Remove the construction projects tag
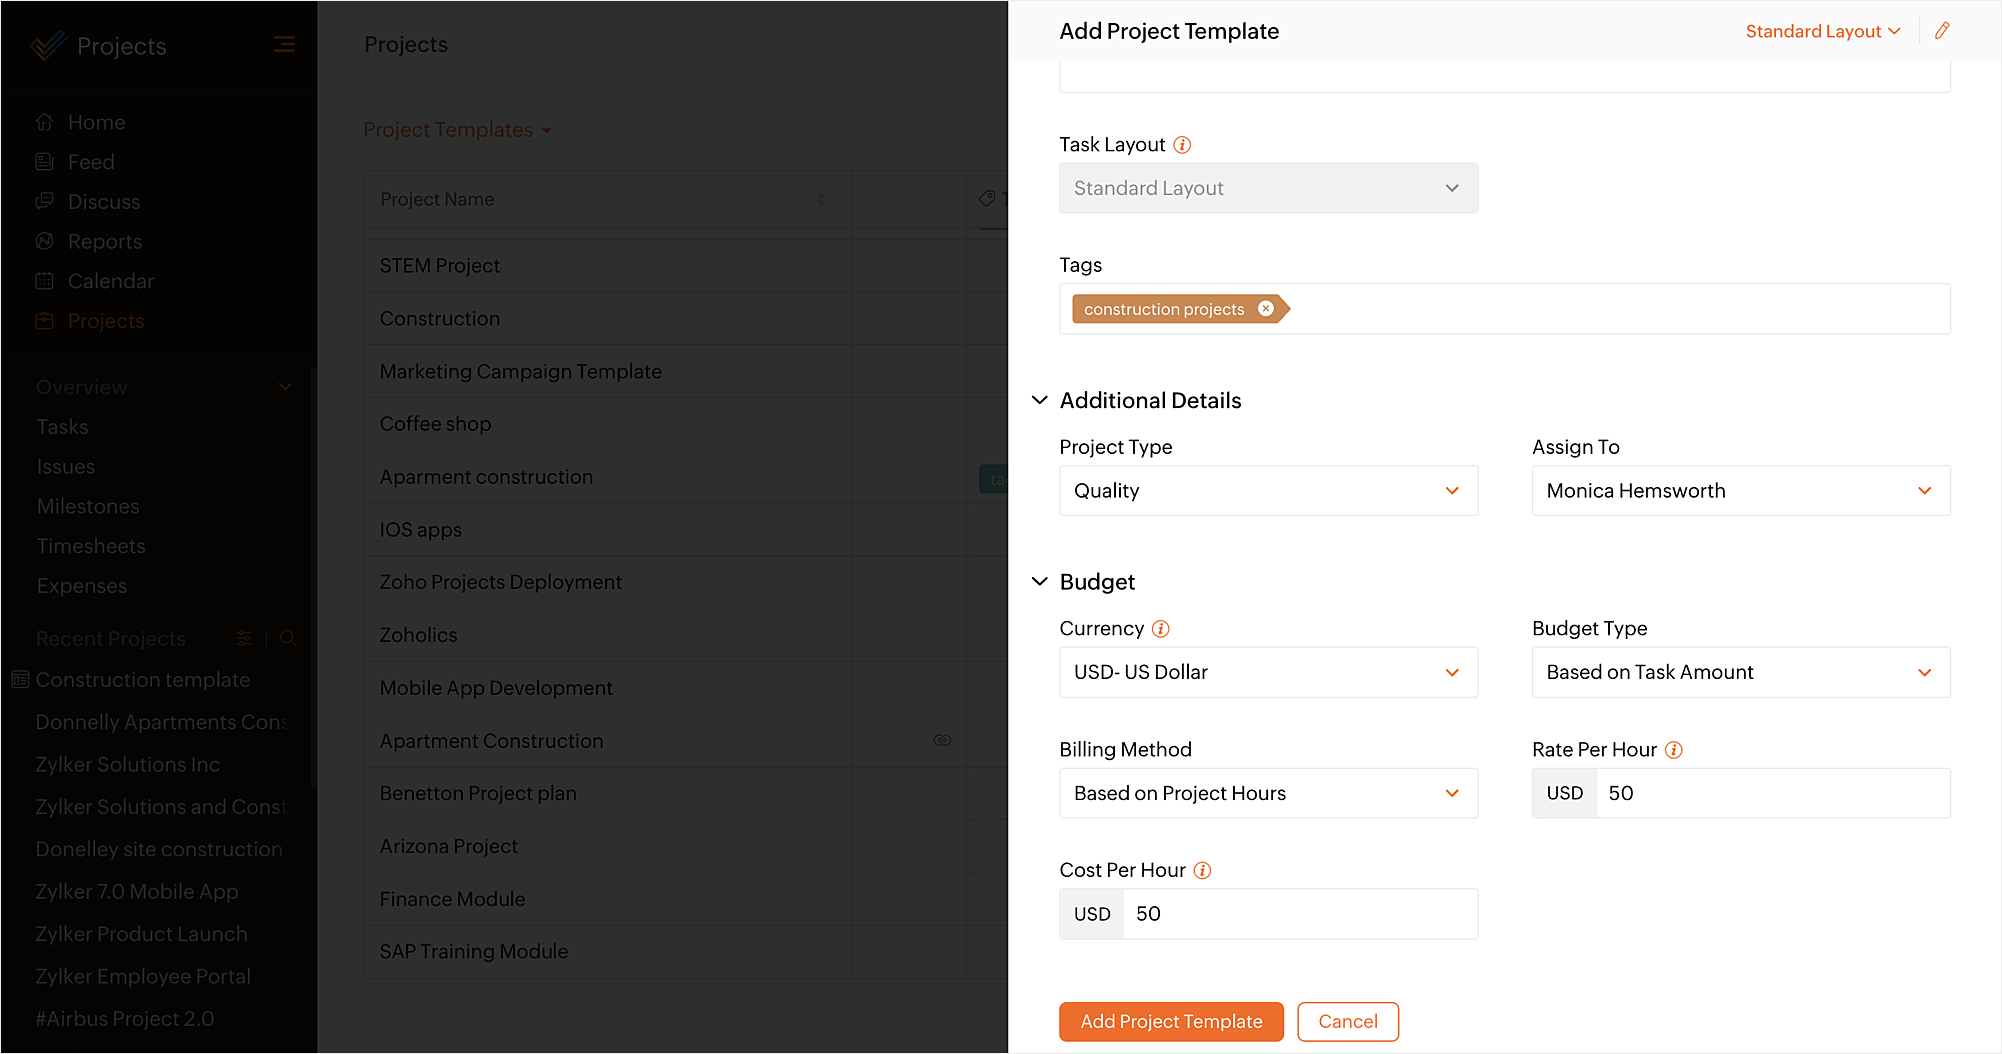The width and height of the screenshot is (2002, 1054). pyautogui.click(x=1266, y=309)
